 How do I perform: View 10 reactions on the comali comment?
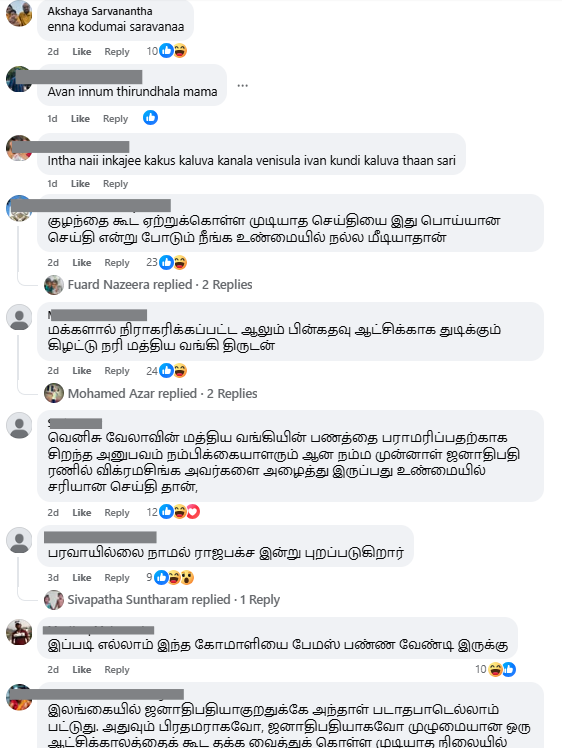click(x=495, y=669)
